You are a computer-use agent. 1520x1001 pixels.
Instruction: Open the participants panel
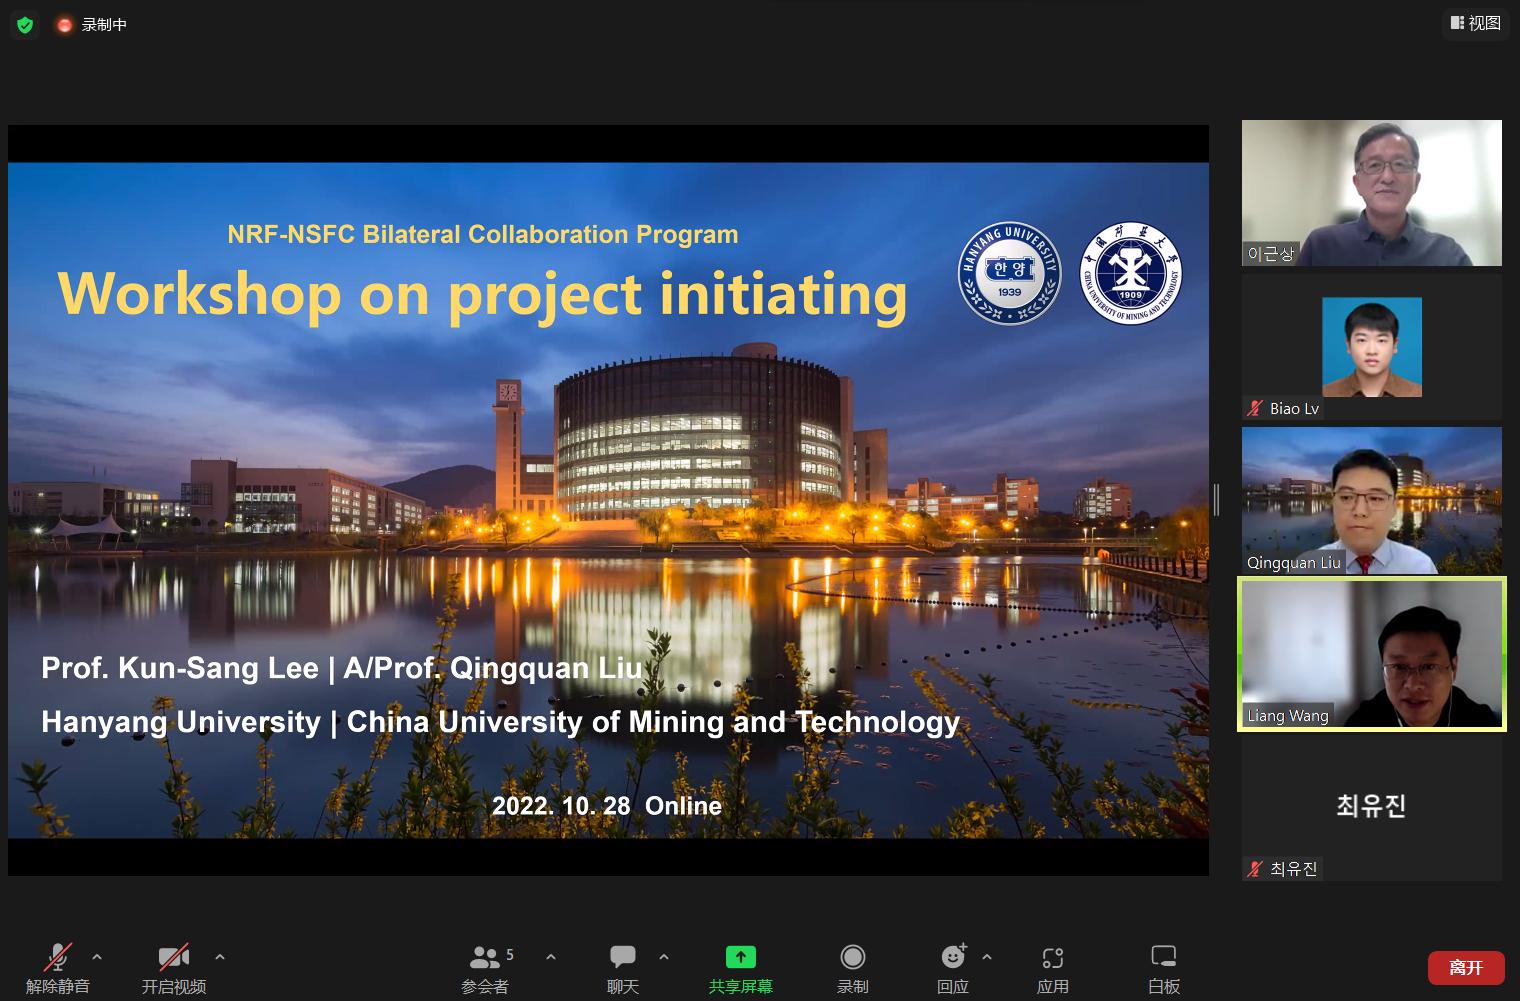485,958
